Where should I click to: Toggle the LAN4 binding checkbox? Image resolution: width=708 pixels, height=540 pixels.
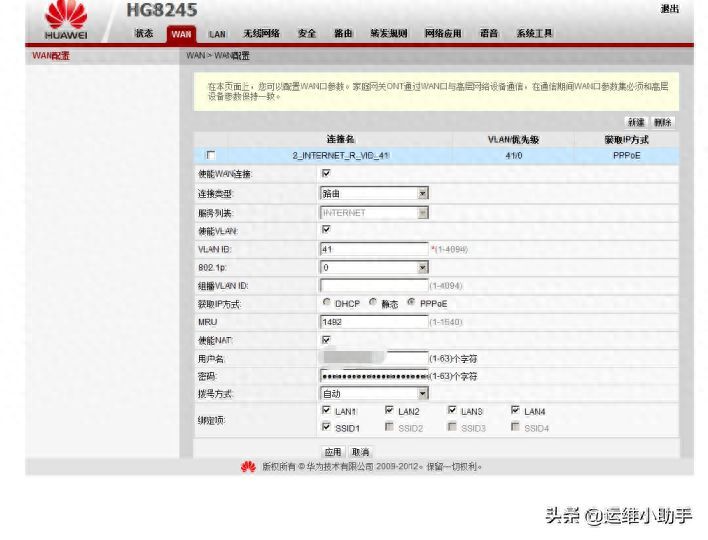tap(515, 410)
